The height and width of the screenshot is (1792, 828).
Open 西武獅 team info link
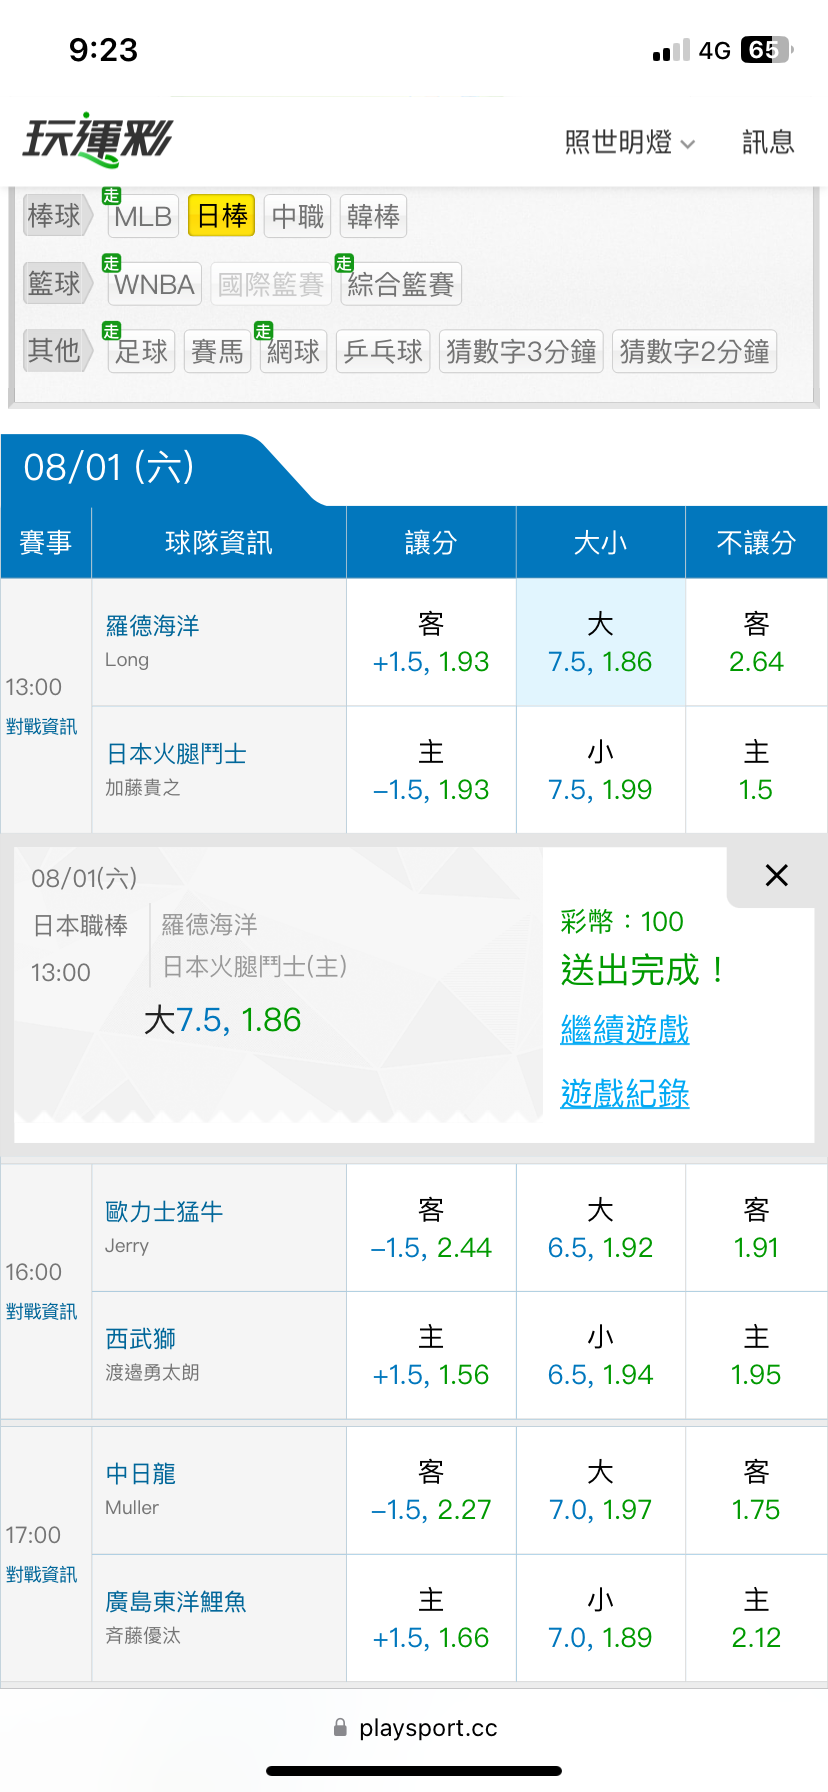(x=141, y=1338)
